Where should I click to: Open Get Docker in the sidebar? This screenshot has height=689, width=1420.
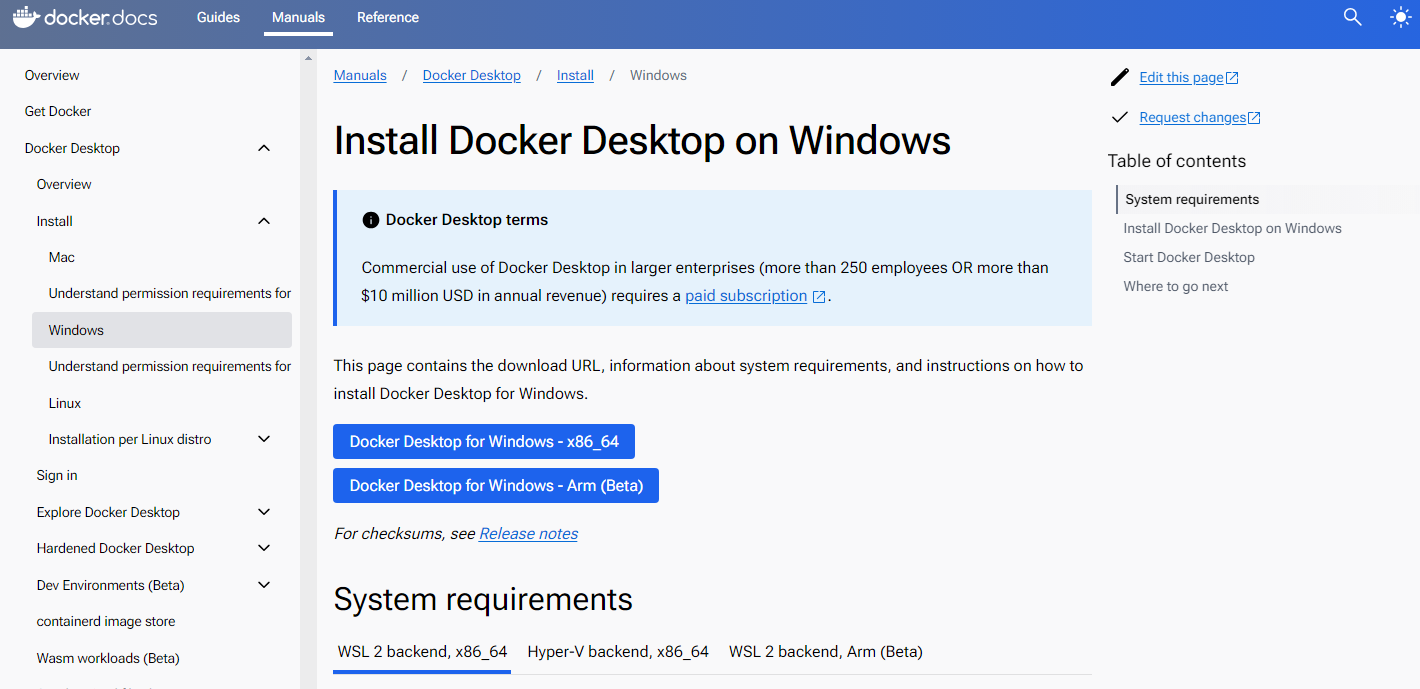[x=58, y=111]
